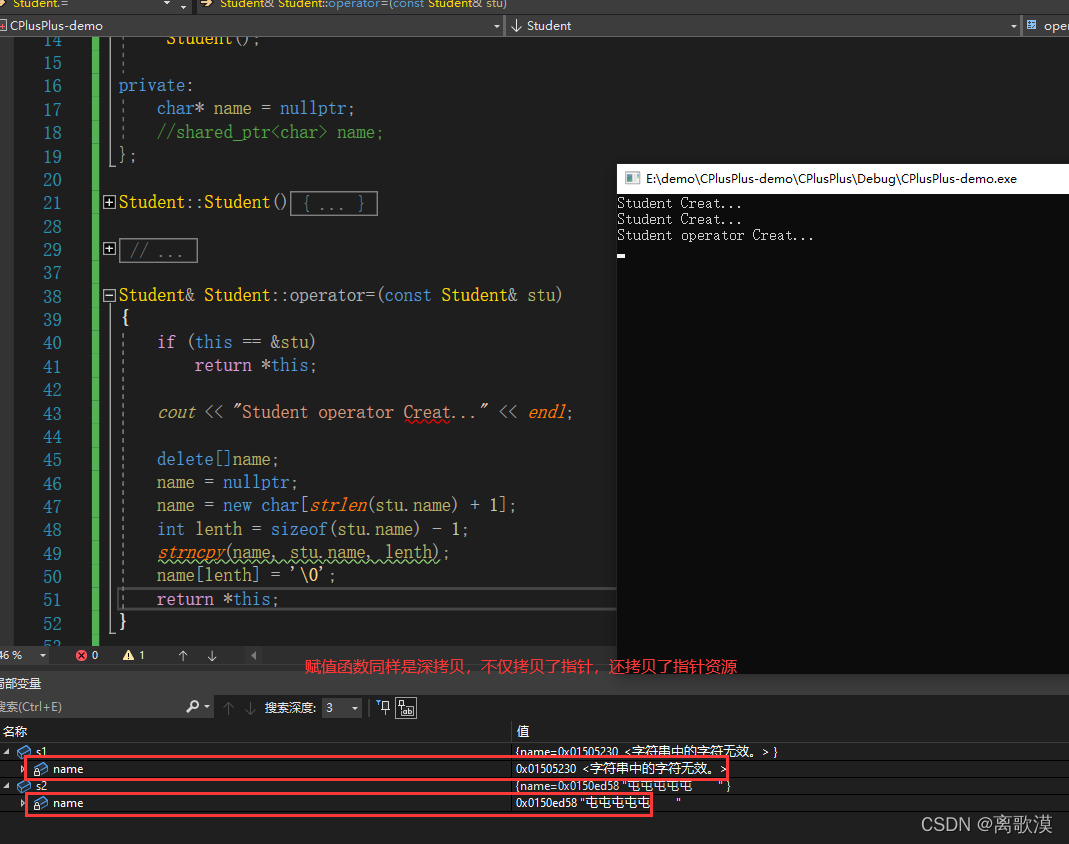Click the console window title path text
The height and width of the screenshot is (844, 1069).
831,179
